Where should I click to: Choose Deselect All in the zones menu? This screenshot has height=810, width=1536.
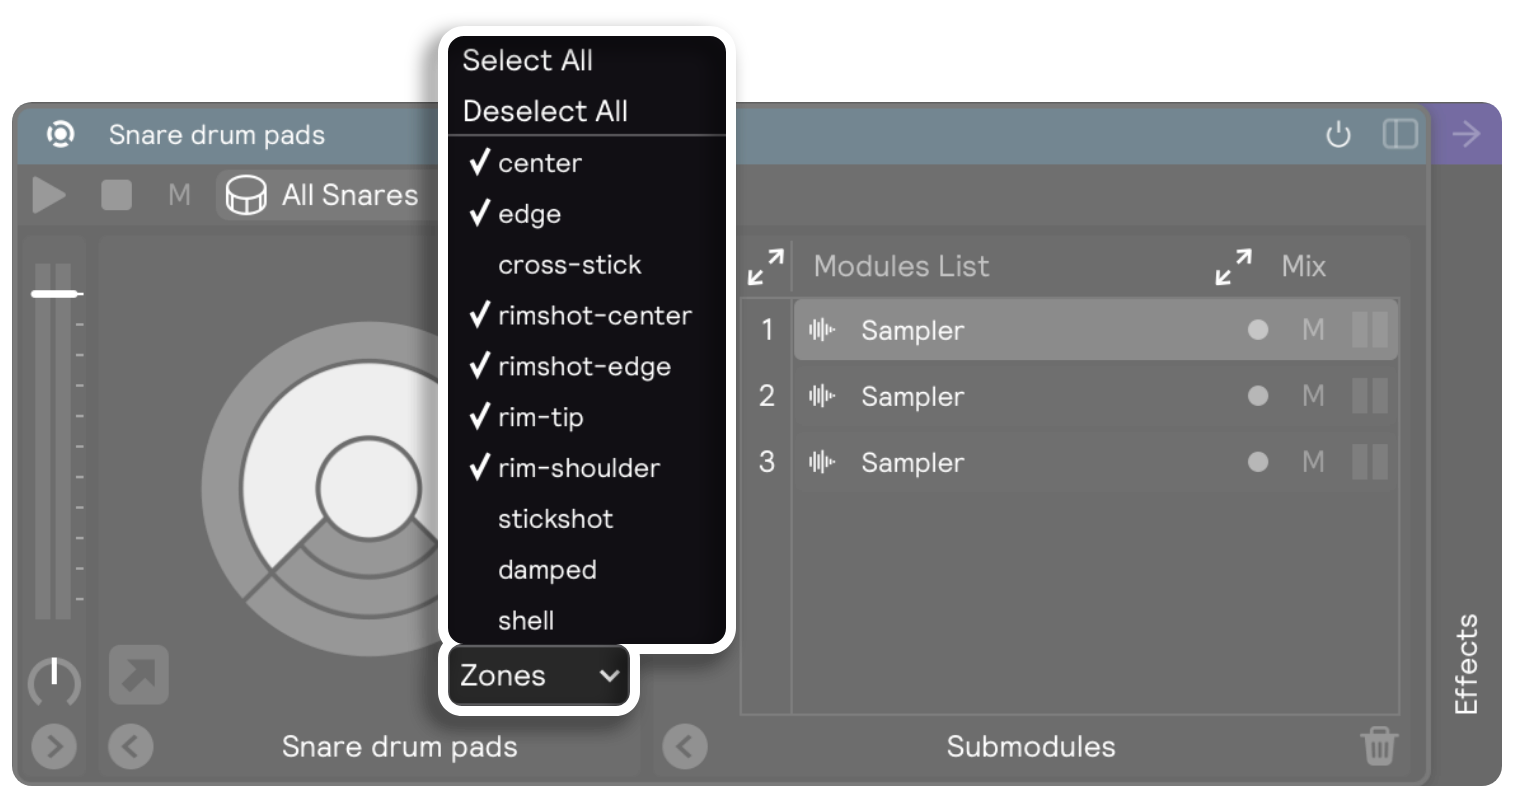click(545, 111)
